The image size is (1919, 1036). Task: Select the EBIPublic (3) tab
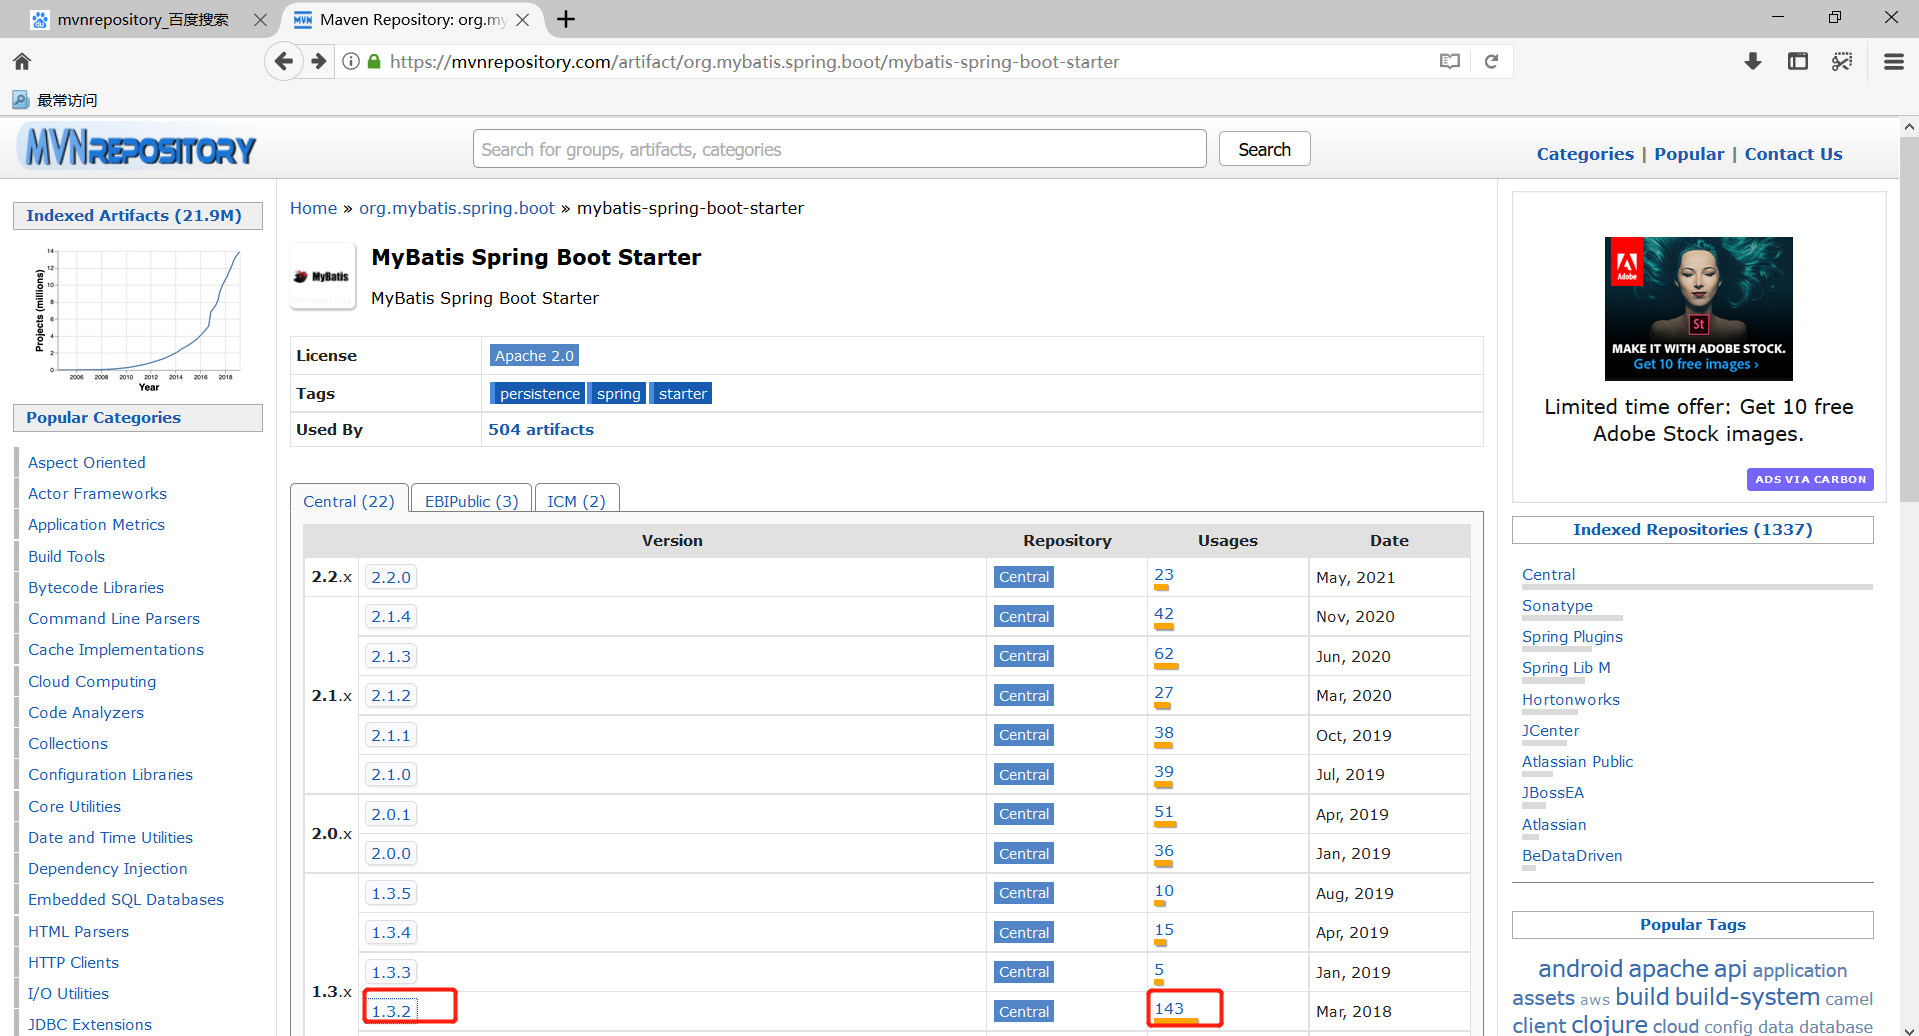pos(472,501)
